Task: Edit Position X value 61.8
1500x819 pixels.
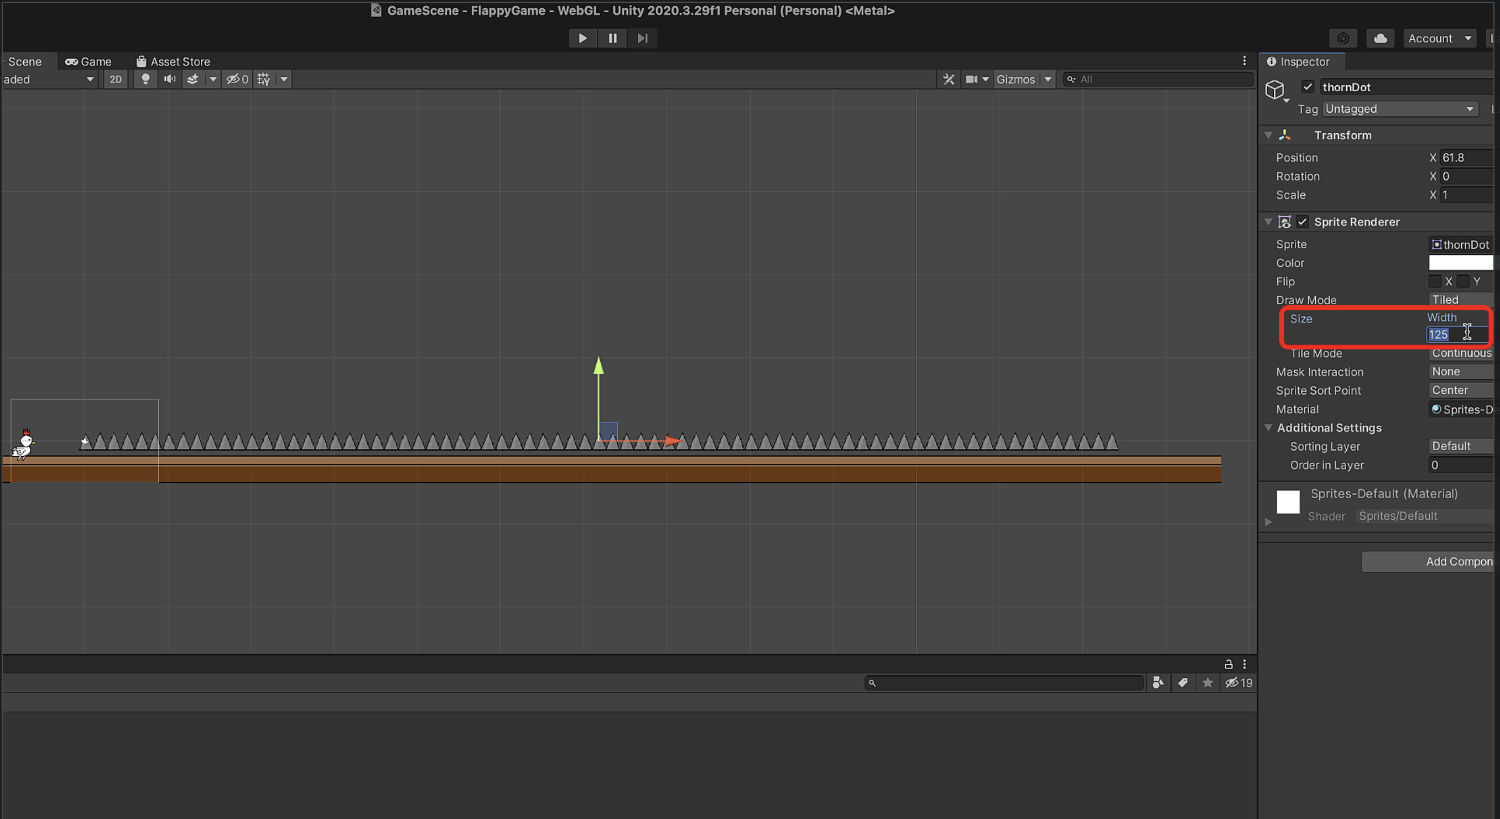Action: [x=1466, y=158]
